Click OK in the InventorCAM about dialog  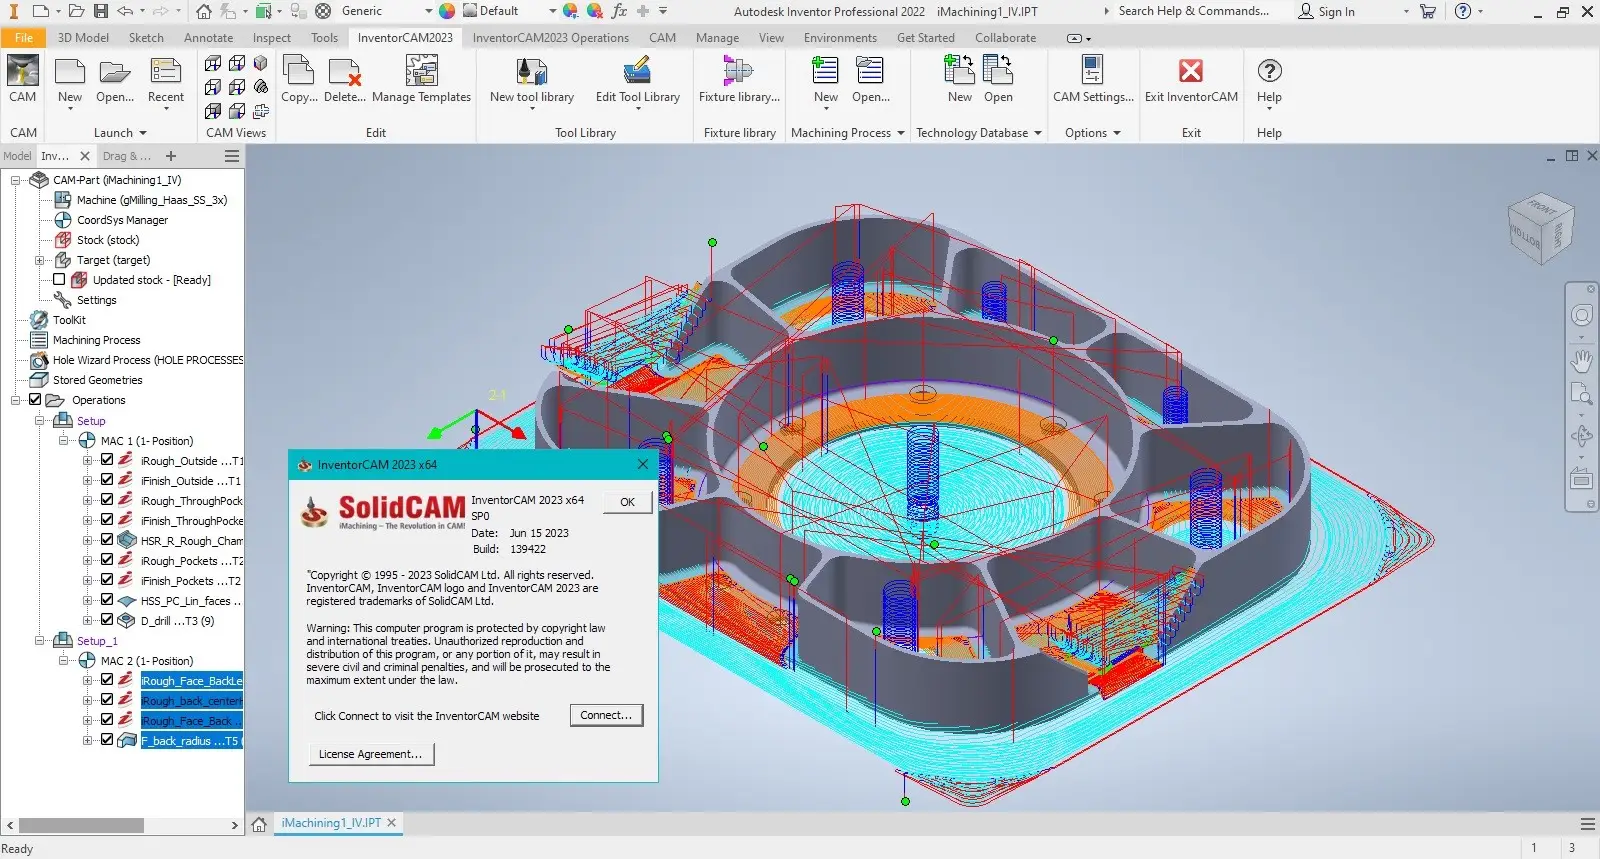(x=627, y=502)
